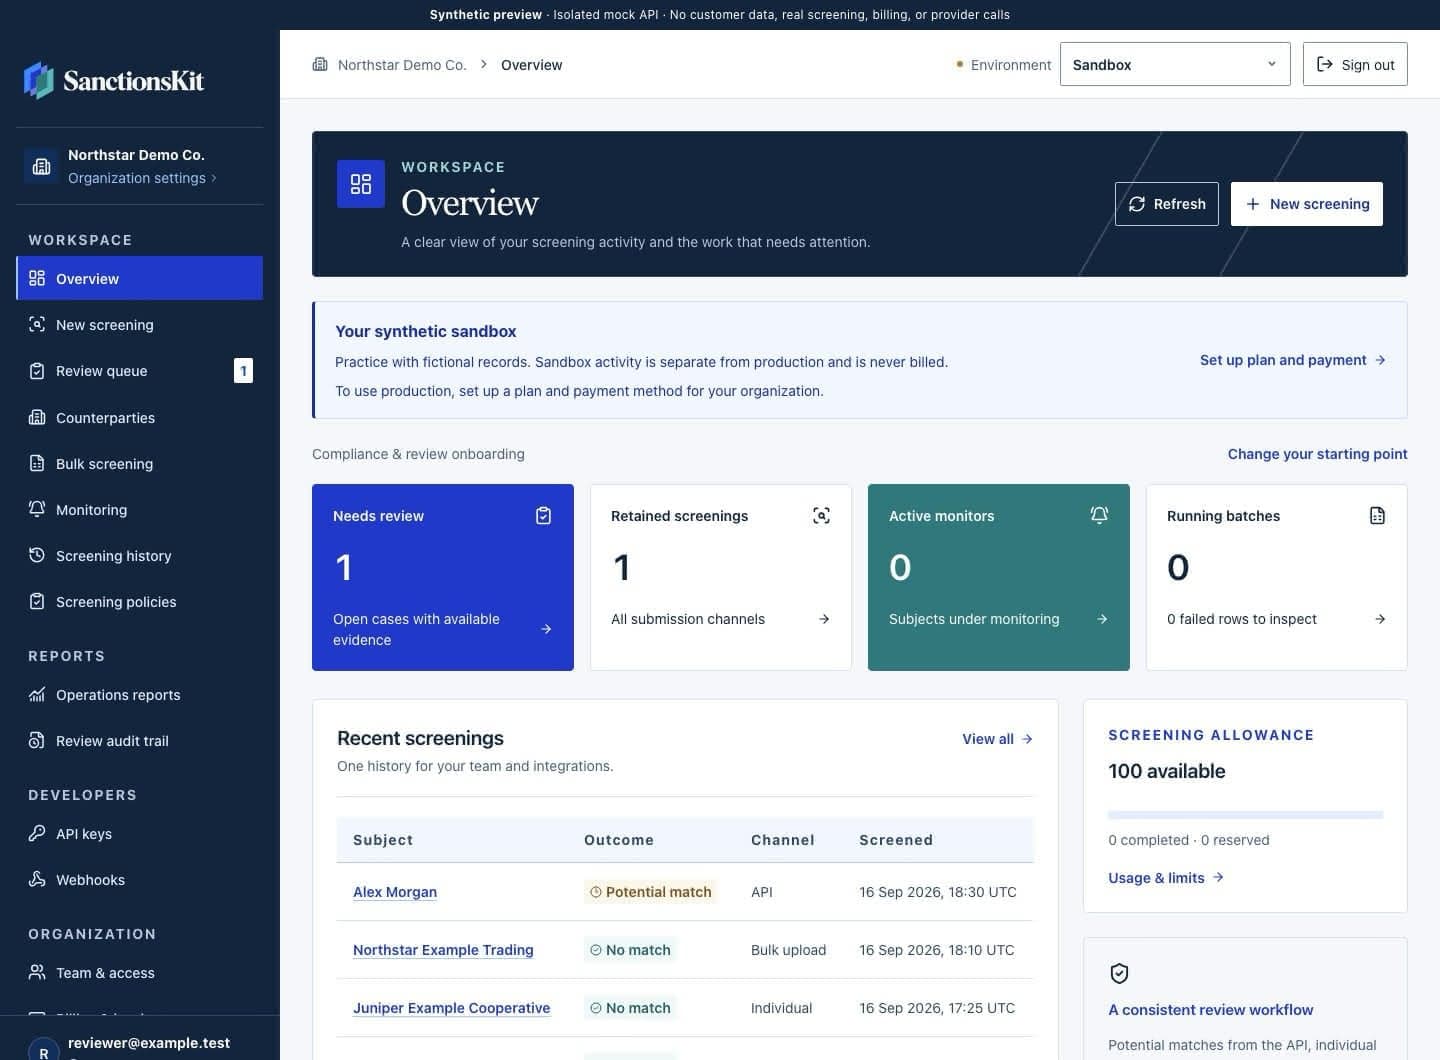The image size is (1440, 1060).
Task: Open Bulk screening from the sidebar
Action: tap(140, 463)
